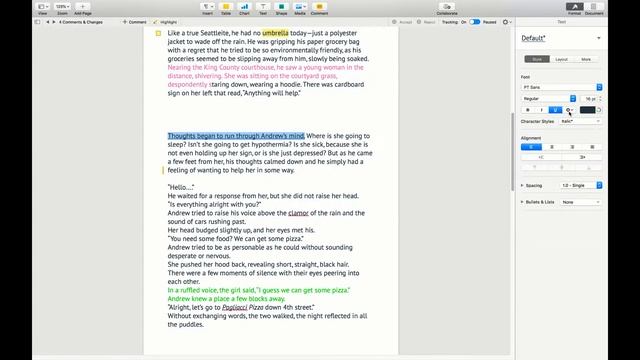The height and width of the screenshot is (360, 640).
Task: Click the Highlight button
Action: 165,22
